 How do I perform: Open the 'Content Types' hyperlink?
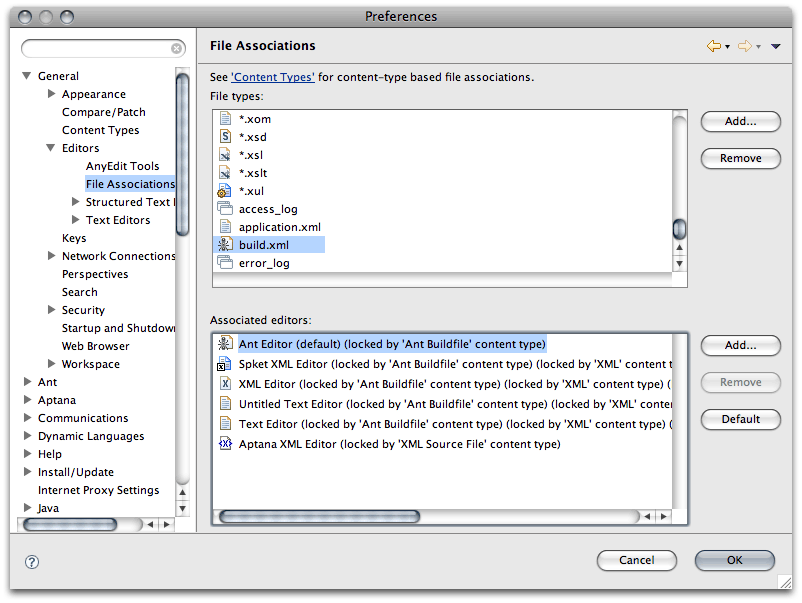coord(273,77)
